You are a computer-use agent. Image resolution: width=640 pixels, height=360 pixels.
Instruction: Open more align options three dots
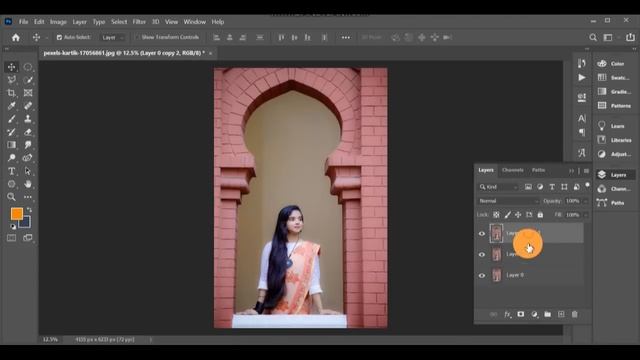346,38
